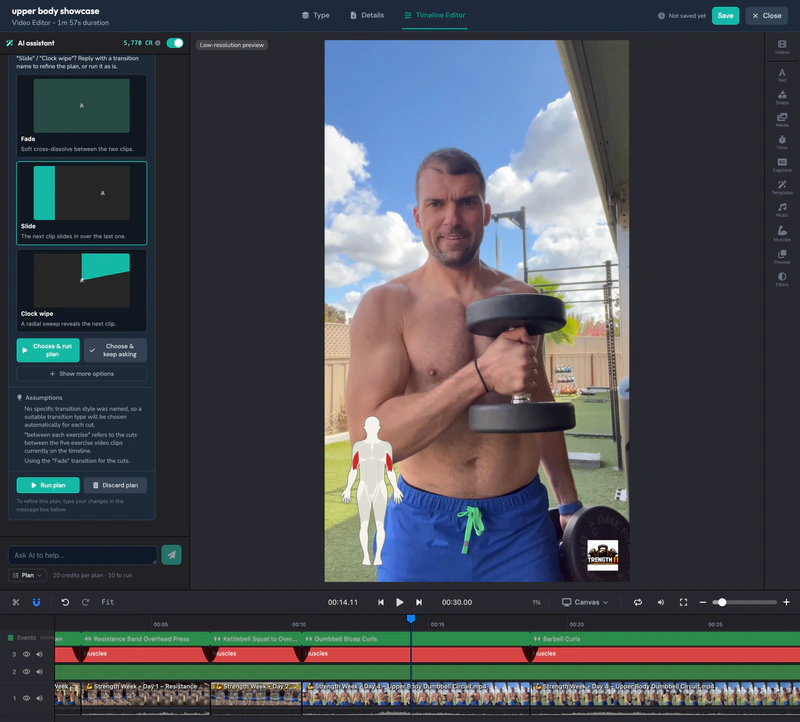The image size is (800, 722).
Task: Expand Show more options
Action: pos(82,374)
